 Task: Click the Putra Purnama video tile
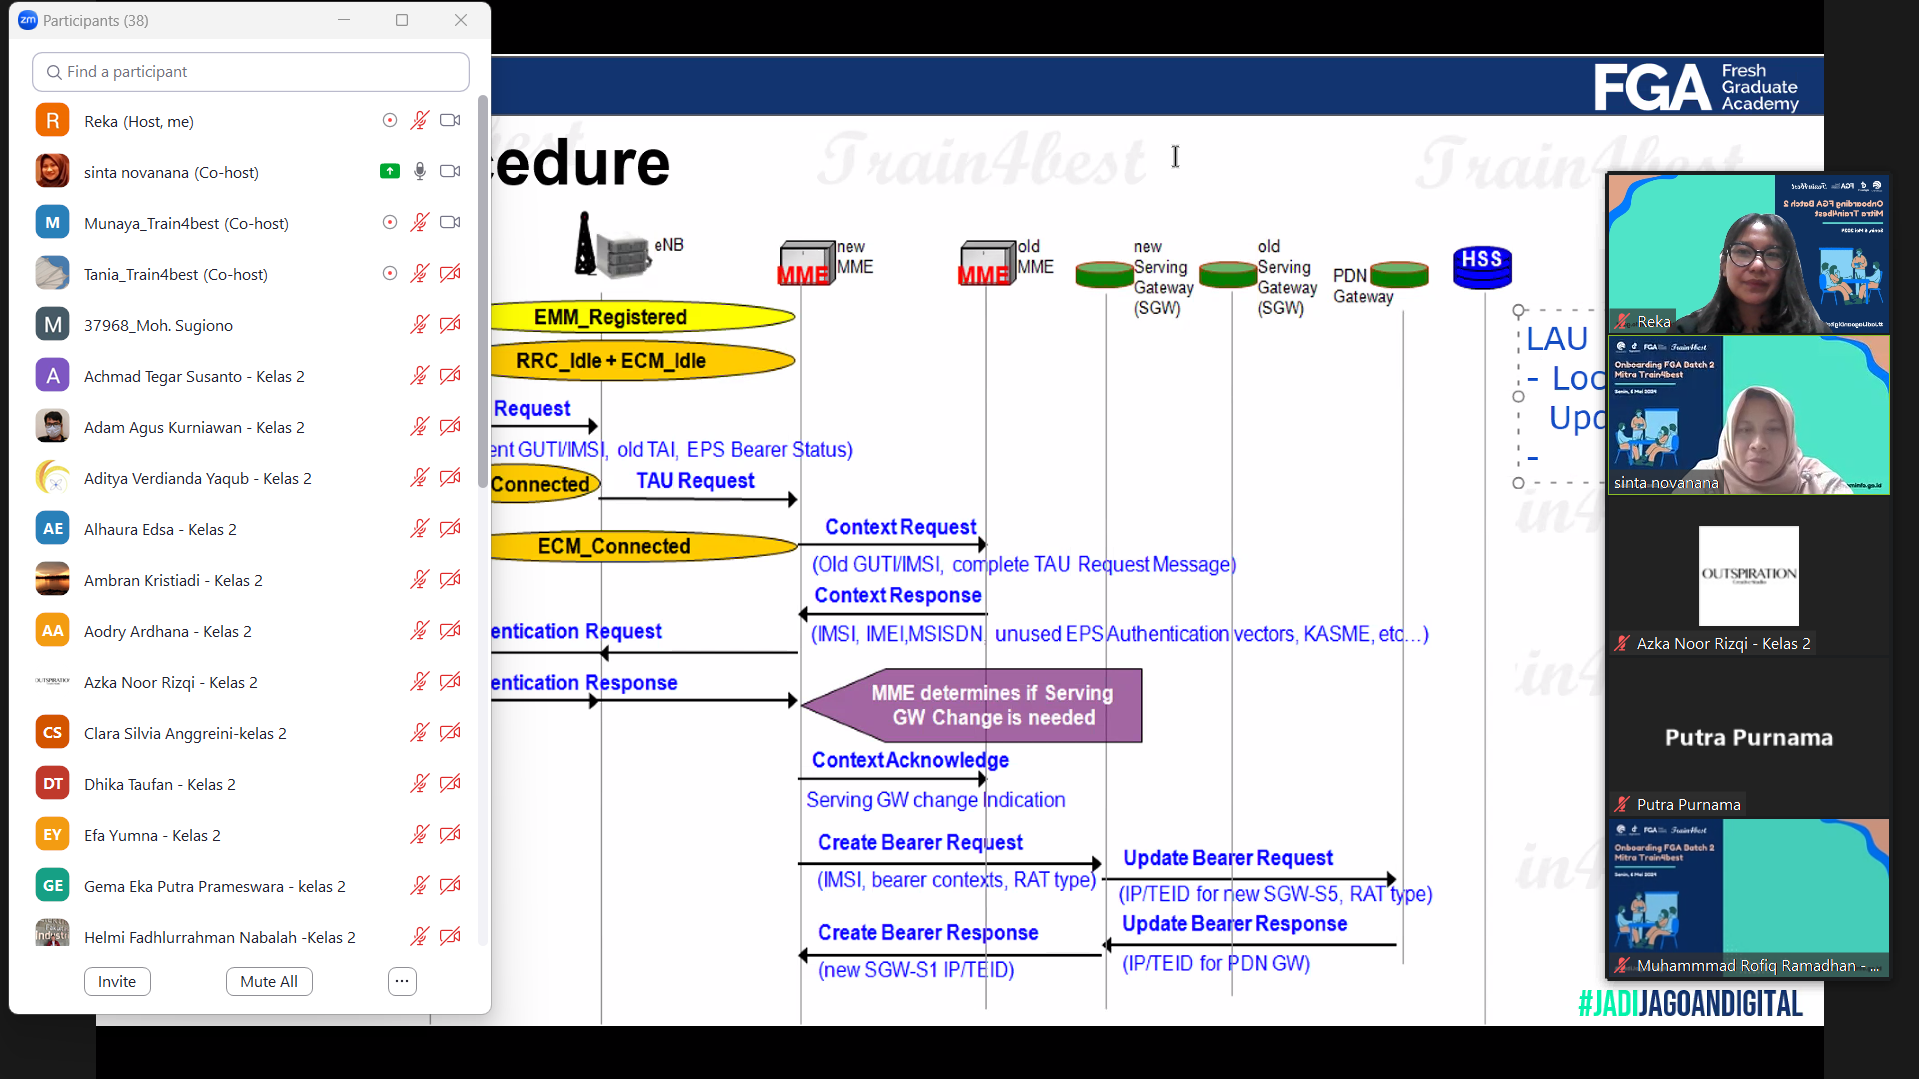[1748, 738]
